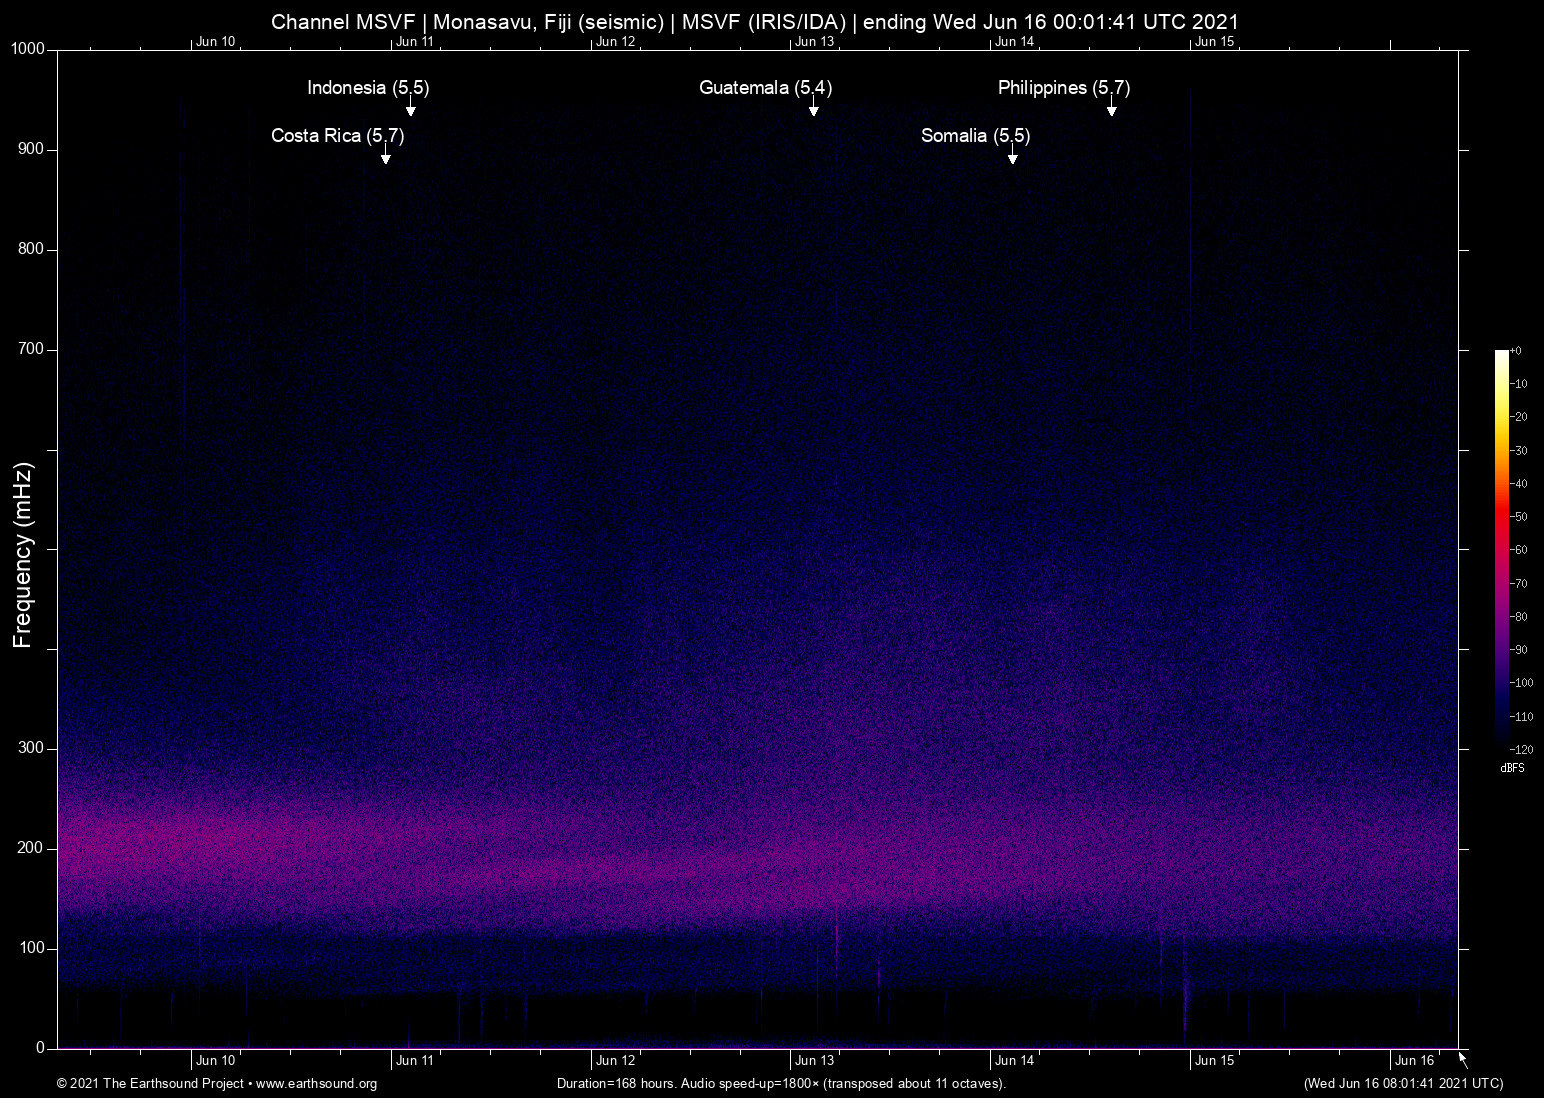Click the Frequency (mHz) axis title
This screenshot has width=1544, height=1098.
point(23,555)
